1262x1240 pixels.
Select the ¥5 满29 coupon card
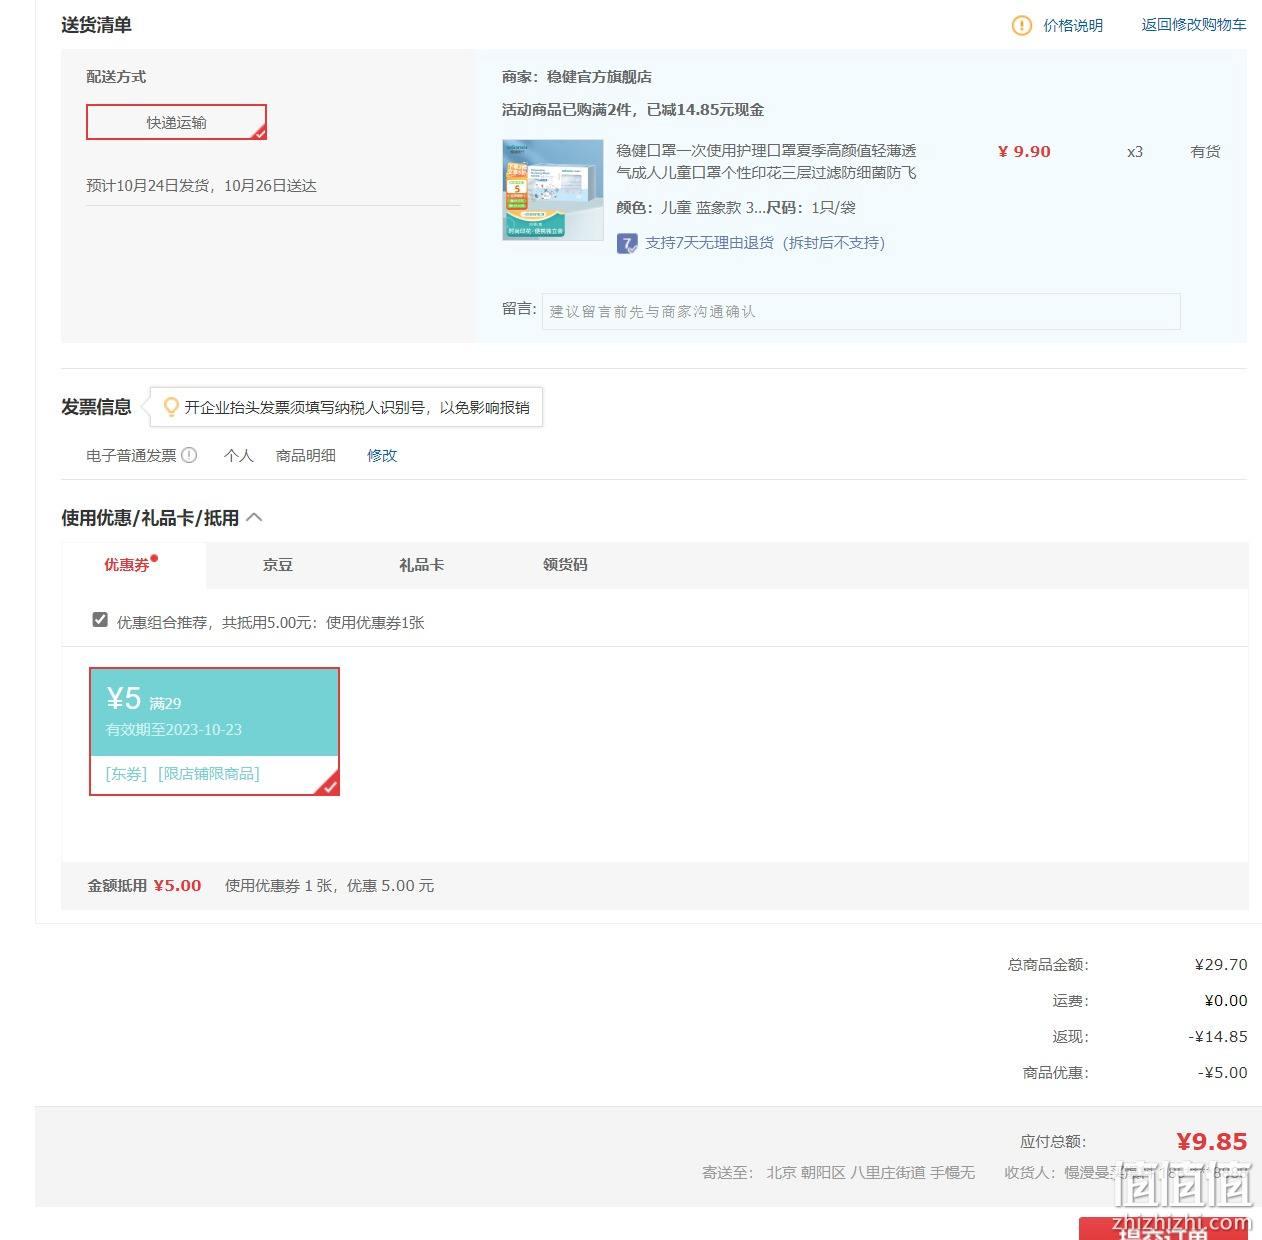tap(214, 731)
